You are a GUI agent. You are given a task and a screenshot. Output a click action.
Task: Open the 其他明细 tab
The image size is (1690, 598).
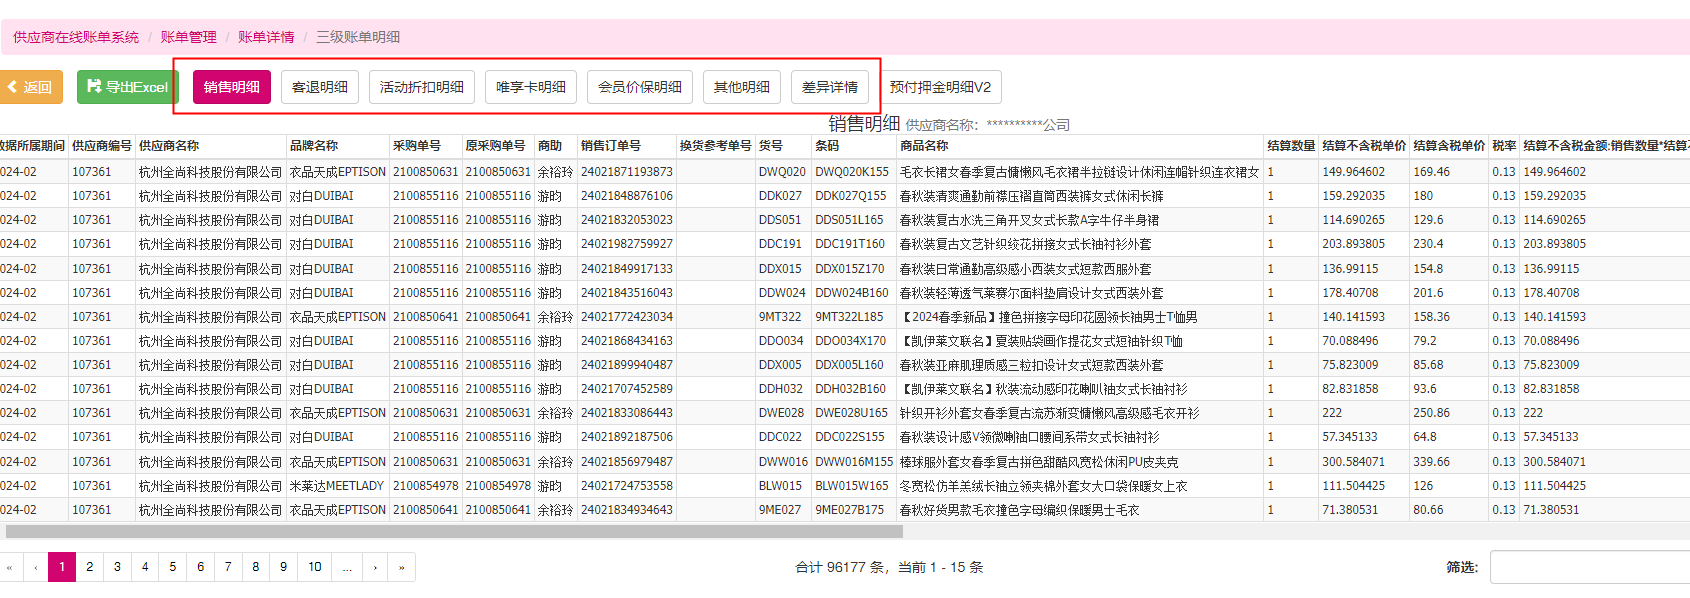point(742,87)
